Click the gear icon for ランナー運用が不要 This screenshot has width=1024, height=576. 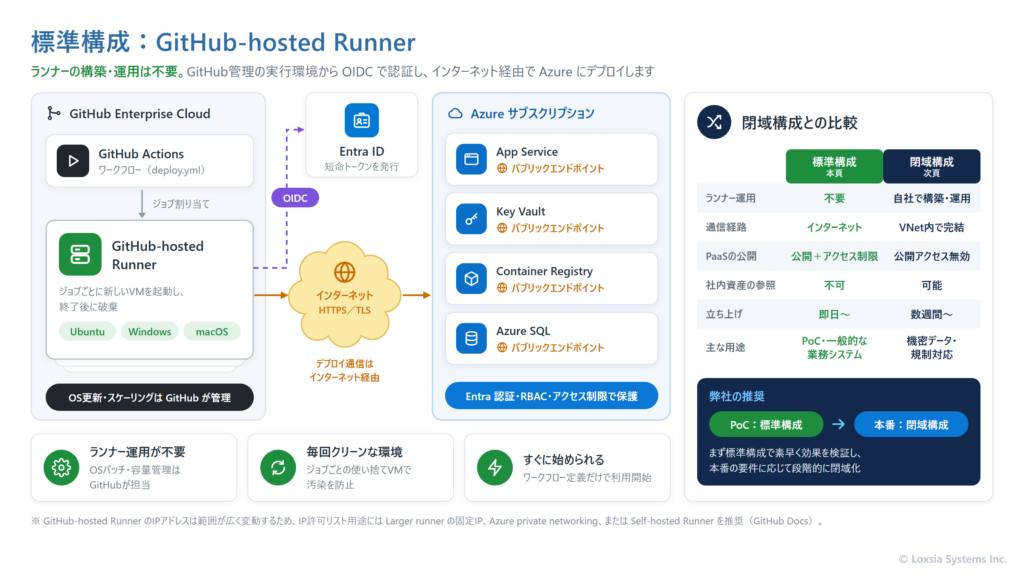pyautogui.click(x=61, y=468)
